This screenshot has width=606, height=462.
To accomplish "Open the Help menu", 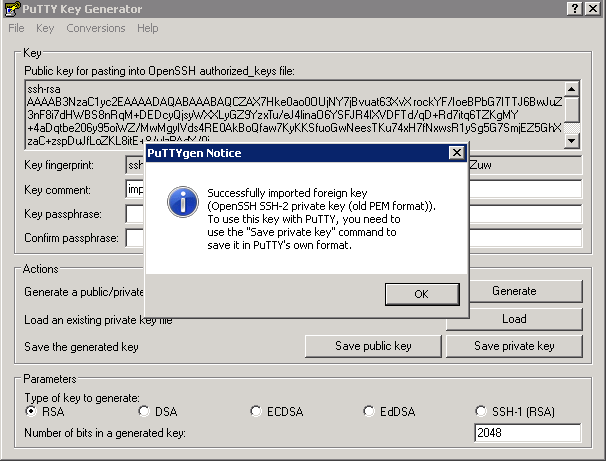I will tap(148, 28).
